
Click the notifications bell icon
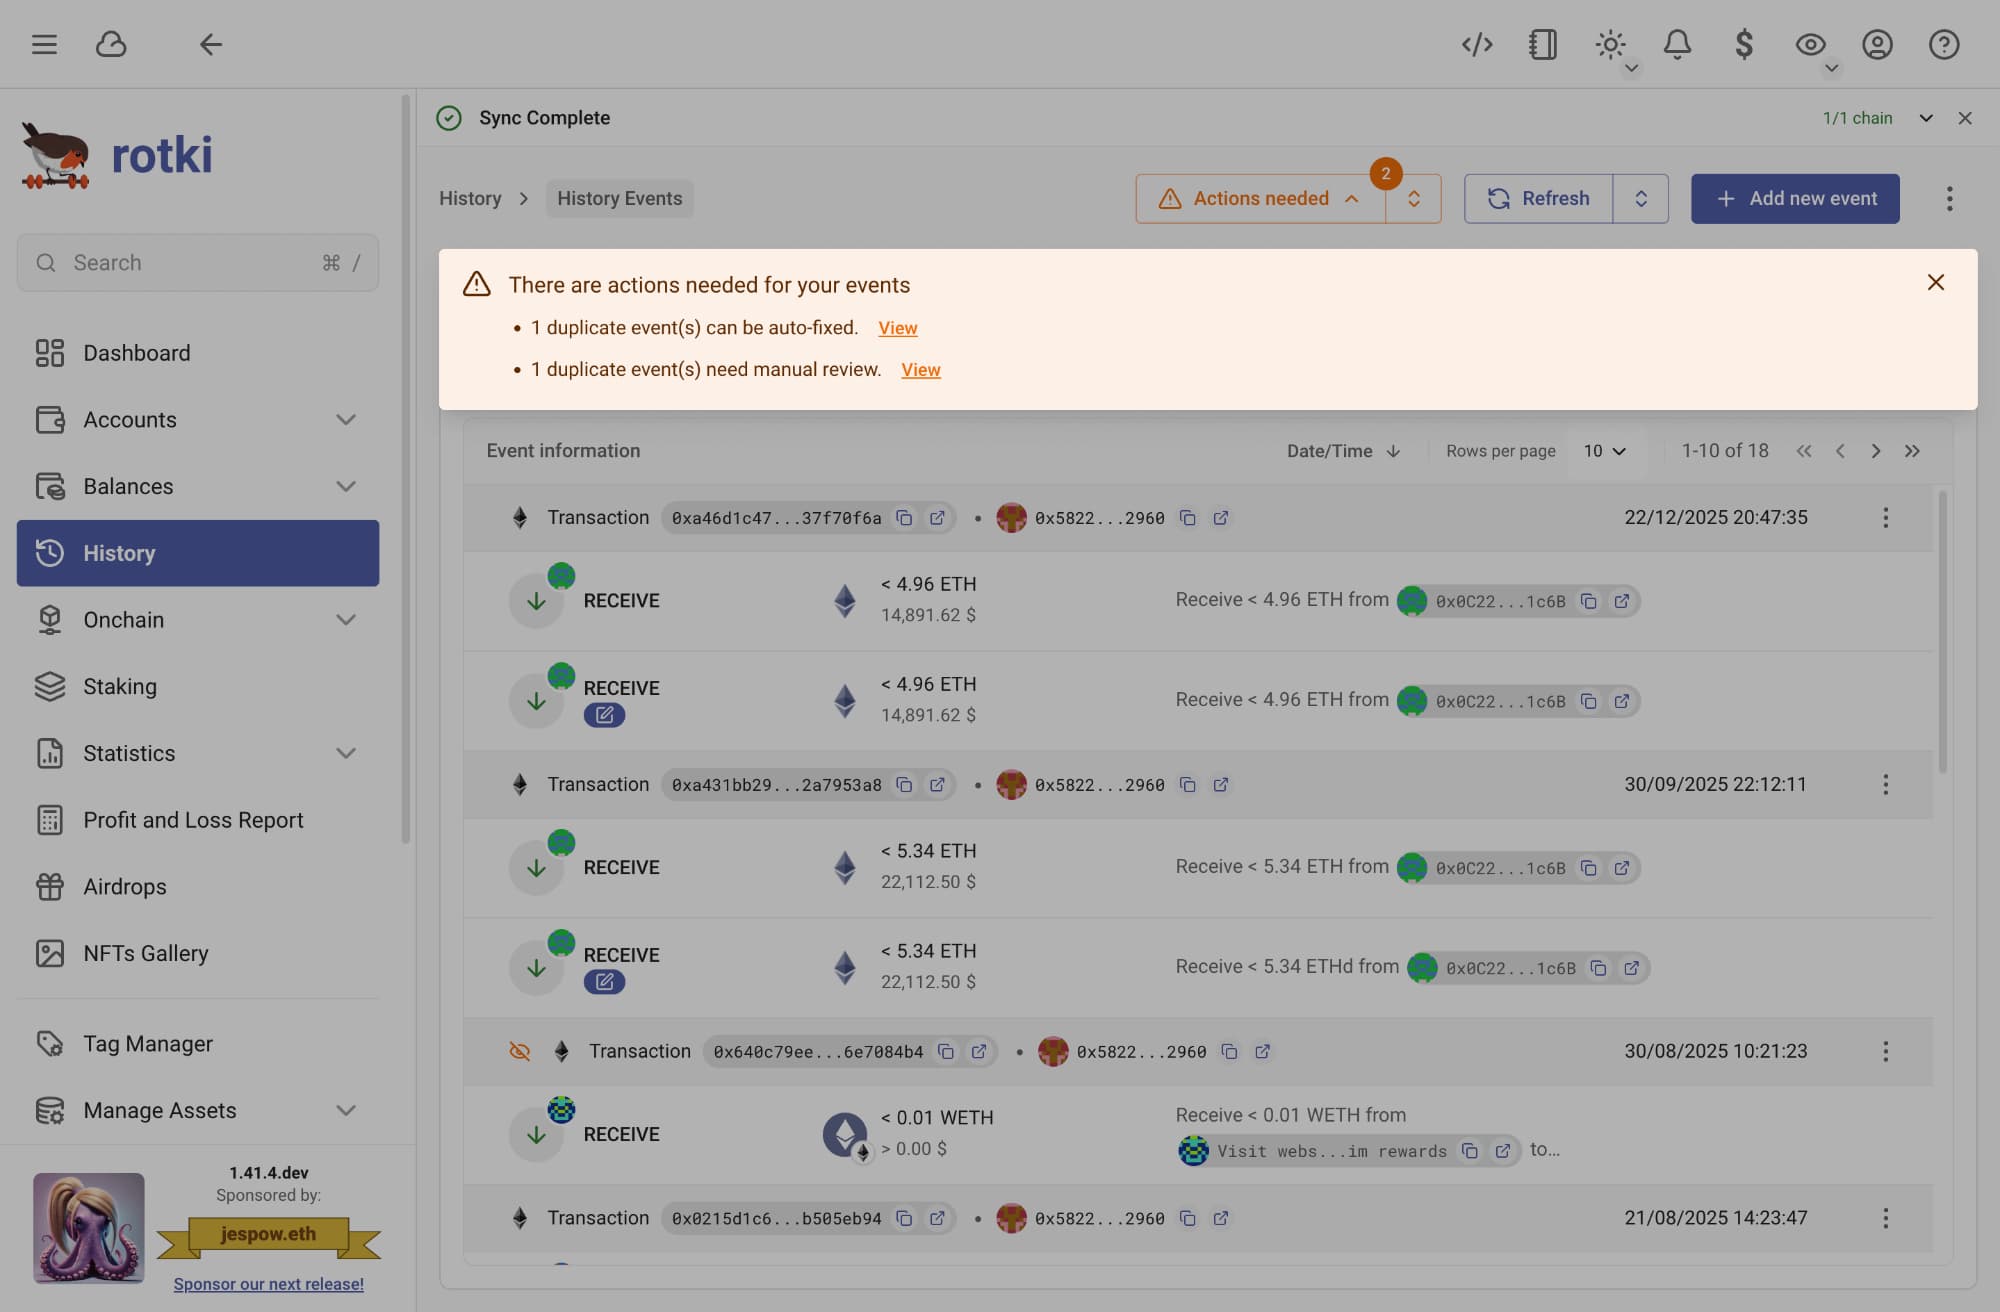(x=1677, y=44)
